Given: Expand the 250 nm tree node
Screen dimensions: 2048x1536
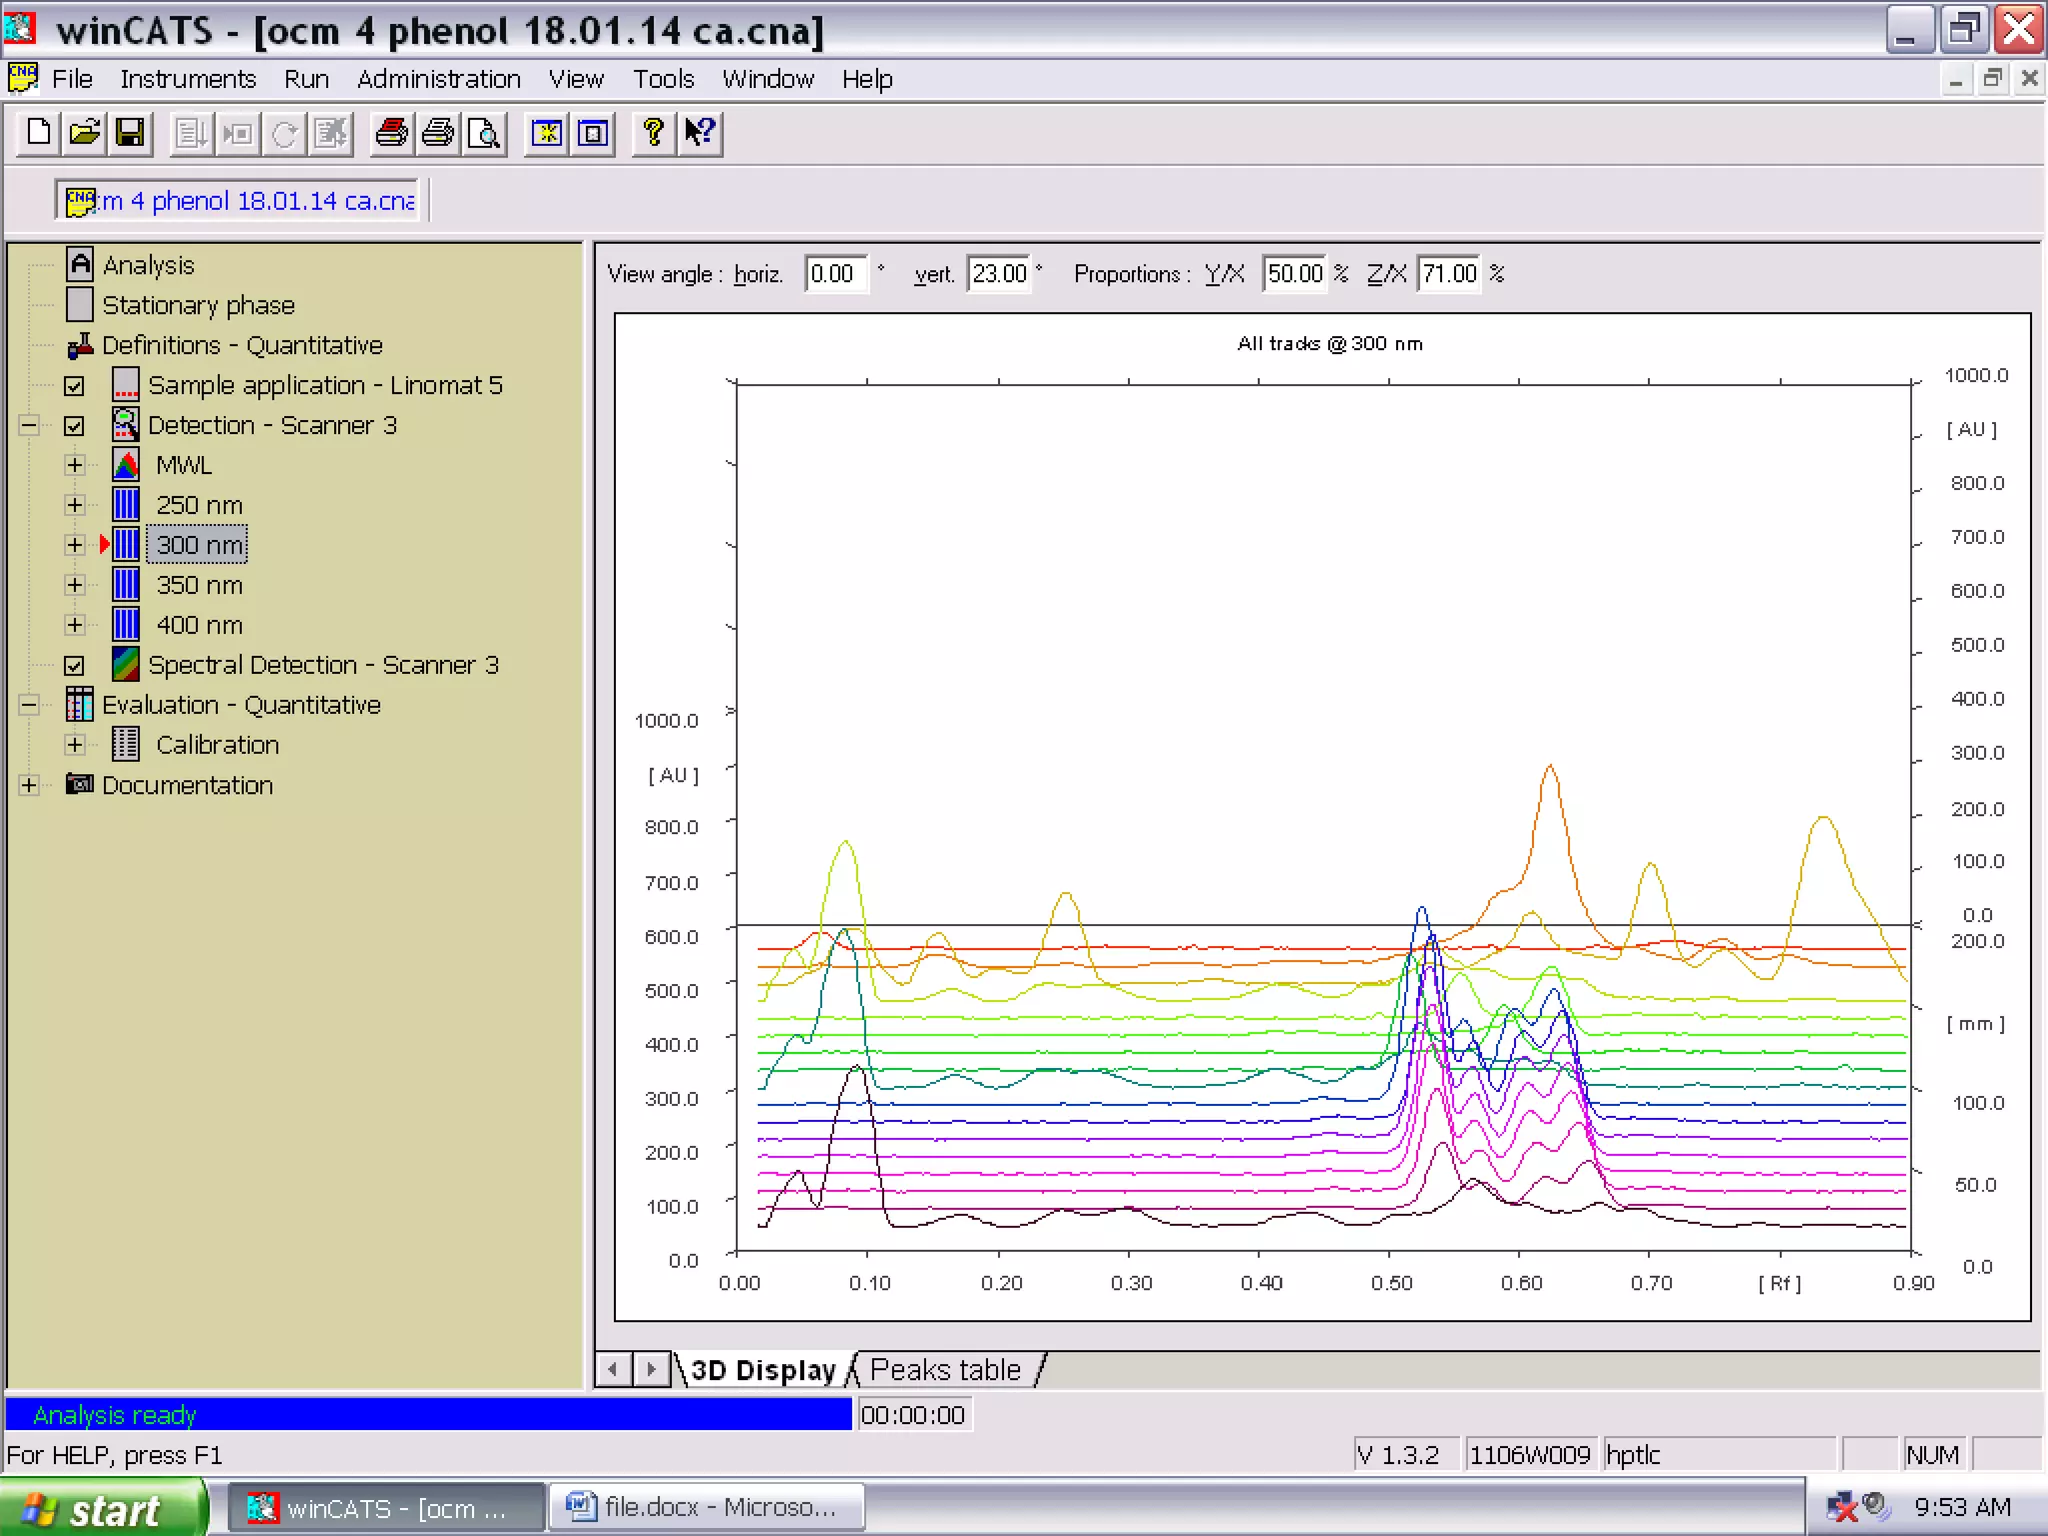Looking at the screenshot, I should coord(74,505).
